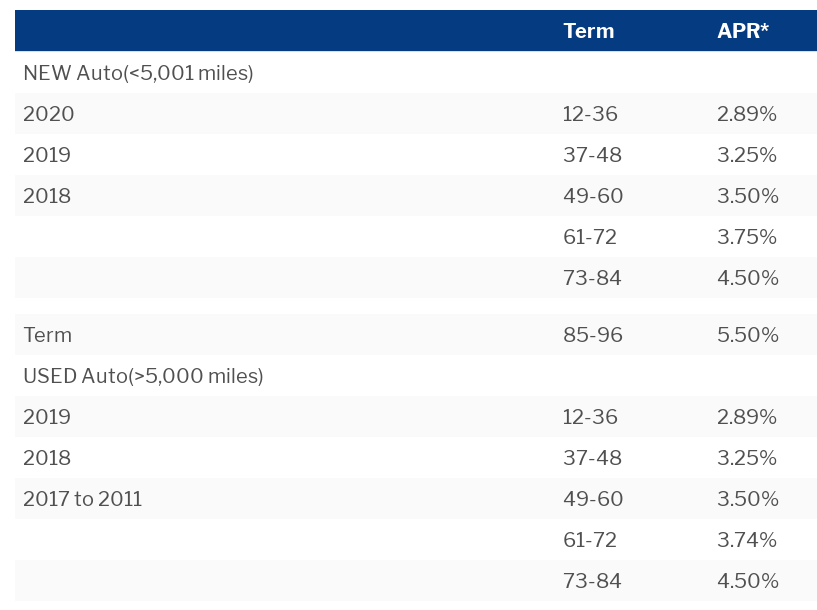The width and height of the screenshot is (817, 610).
Task: Click 2018 under NEW Auto section
Action: [47, 196]
